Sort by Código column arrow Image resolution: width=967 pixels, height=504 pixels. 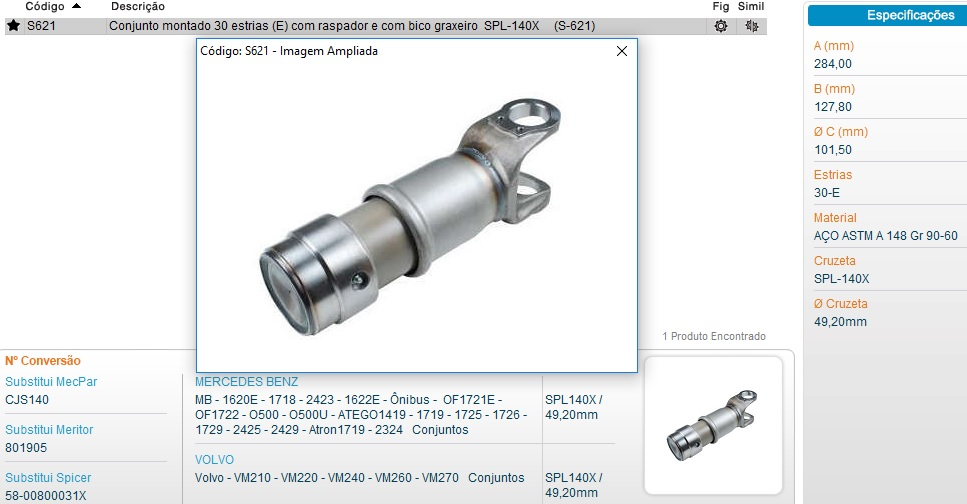click(77, 6)
